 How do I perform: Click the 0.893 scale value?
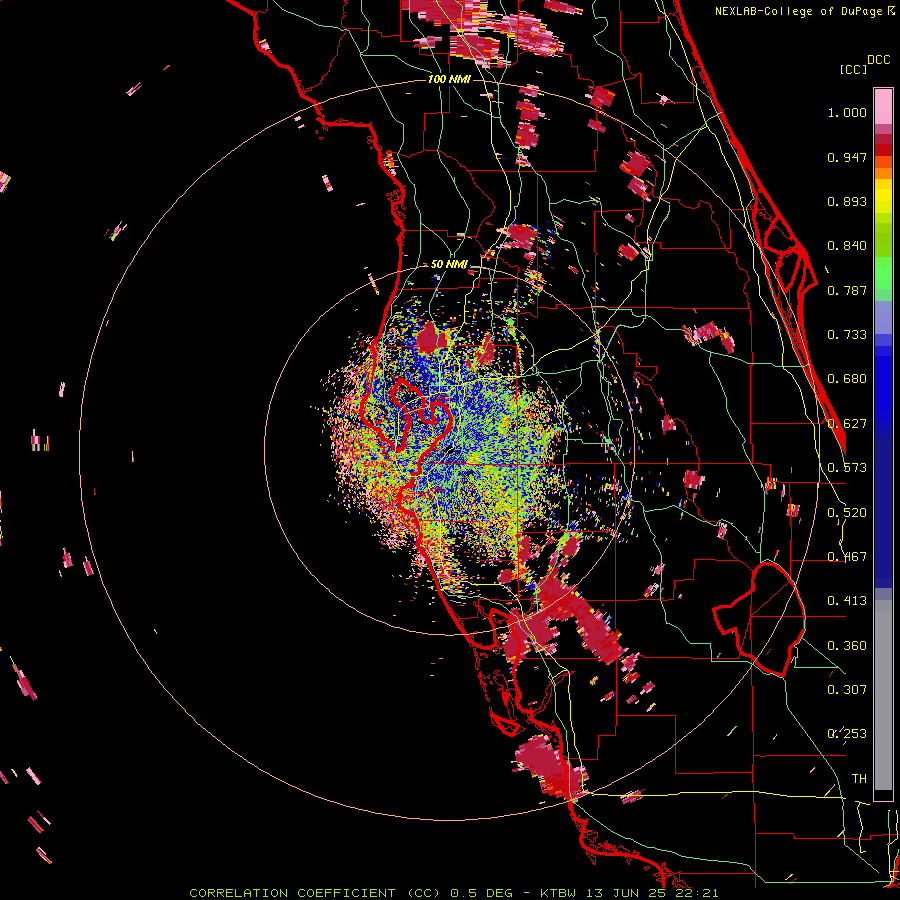pyautogui.click(x=847, y=201)
